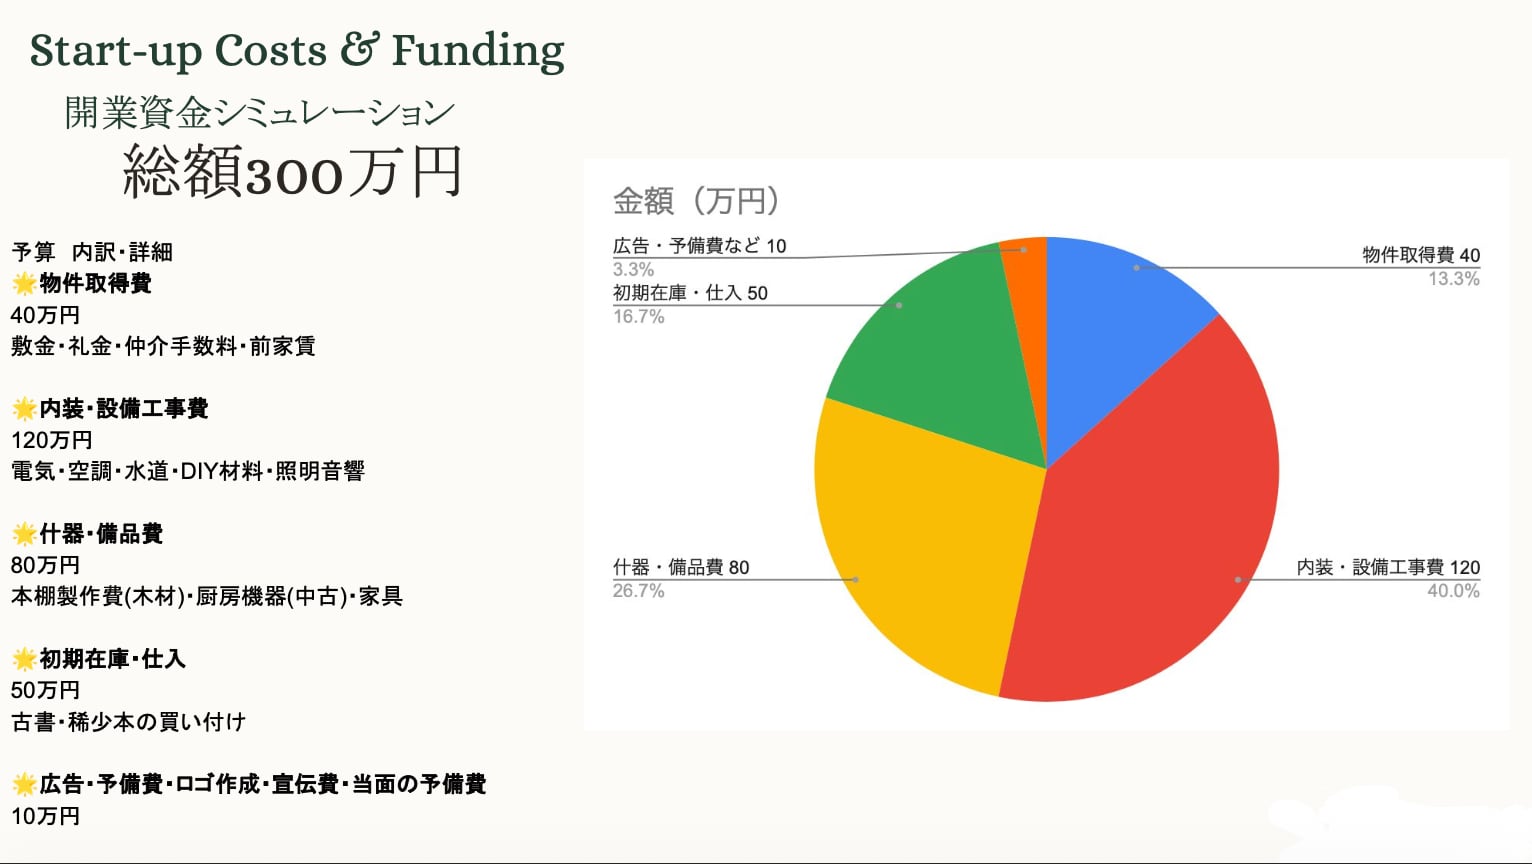Click the 40.0% percentage label

click(x=1453, y=591)
